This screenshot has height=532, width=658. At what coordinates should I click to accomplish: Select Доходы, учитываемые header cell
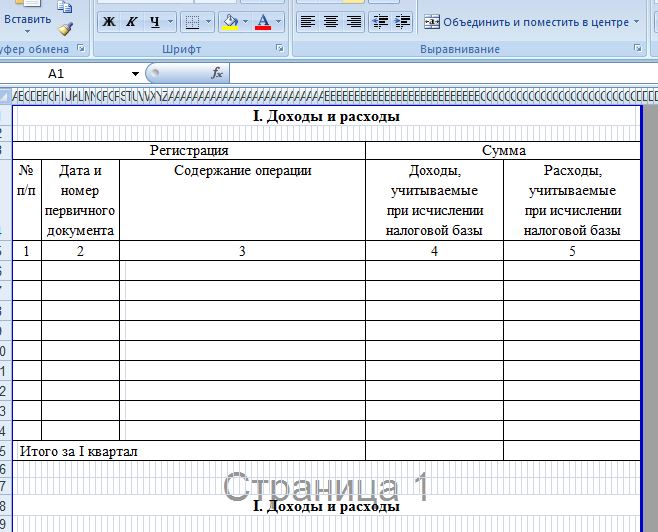(x=434, y=200)
